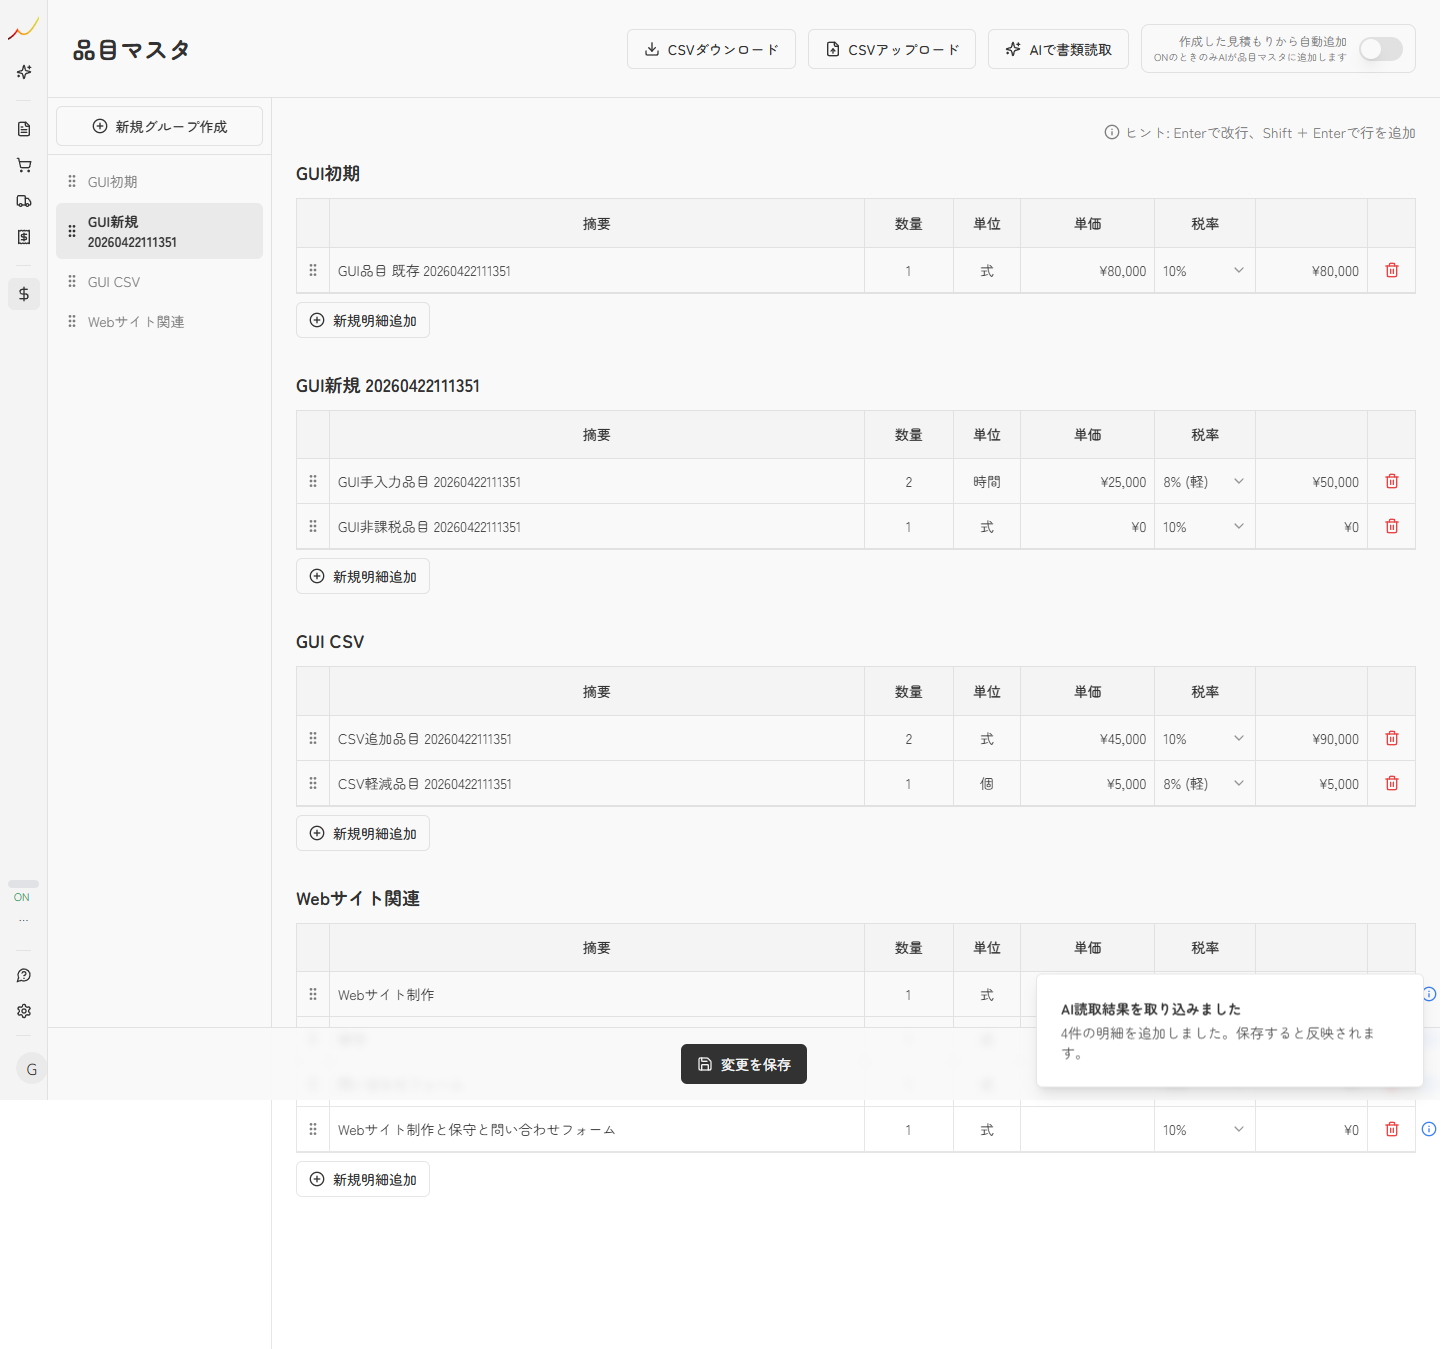Open the AI sparkle feature in the sidebar

coord(23,72)
